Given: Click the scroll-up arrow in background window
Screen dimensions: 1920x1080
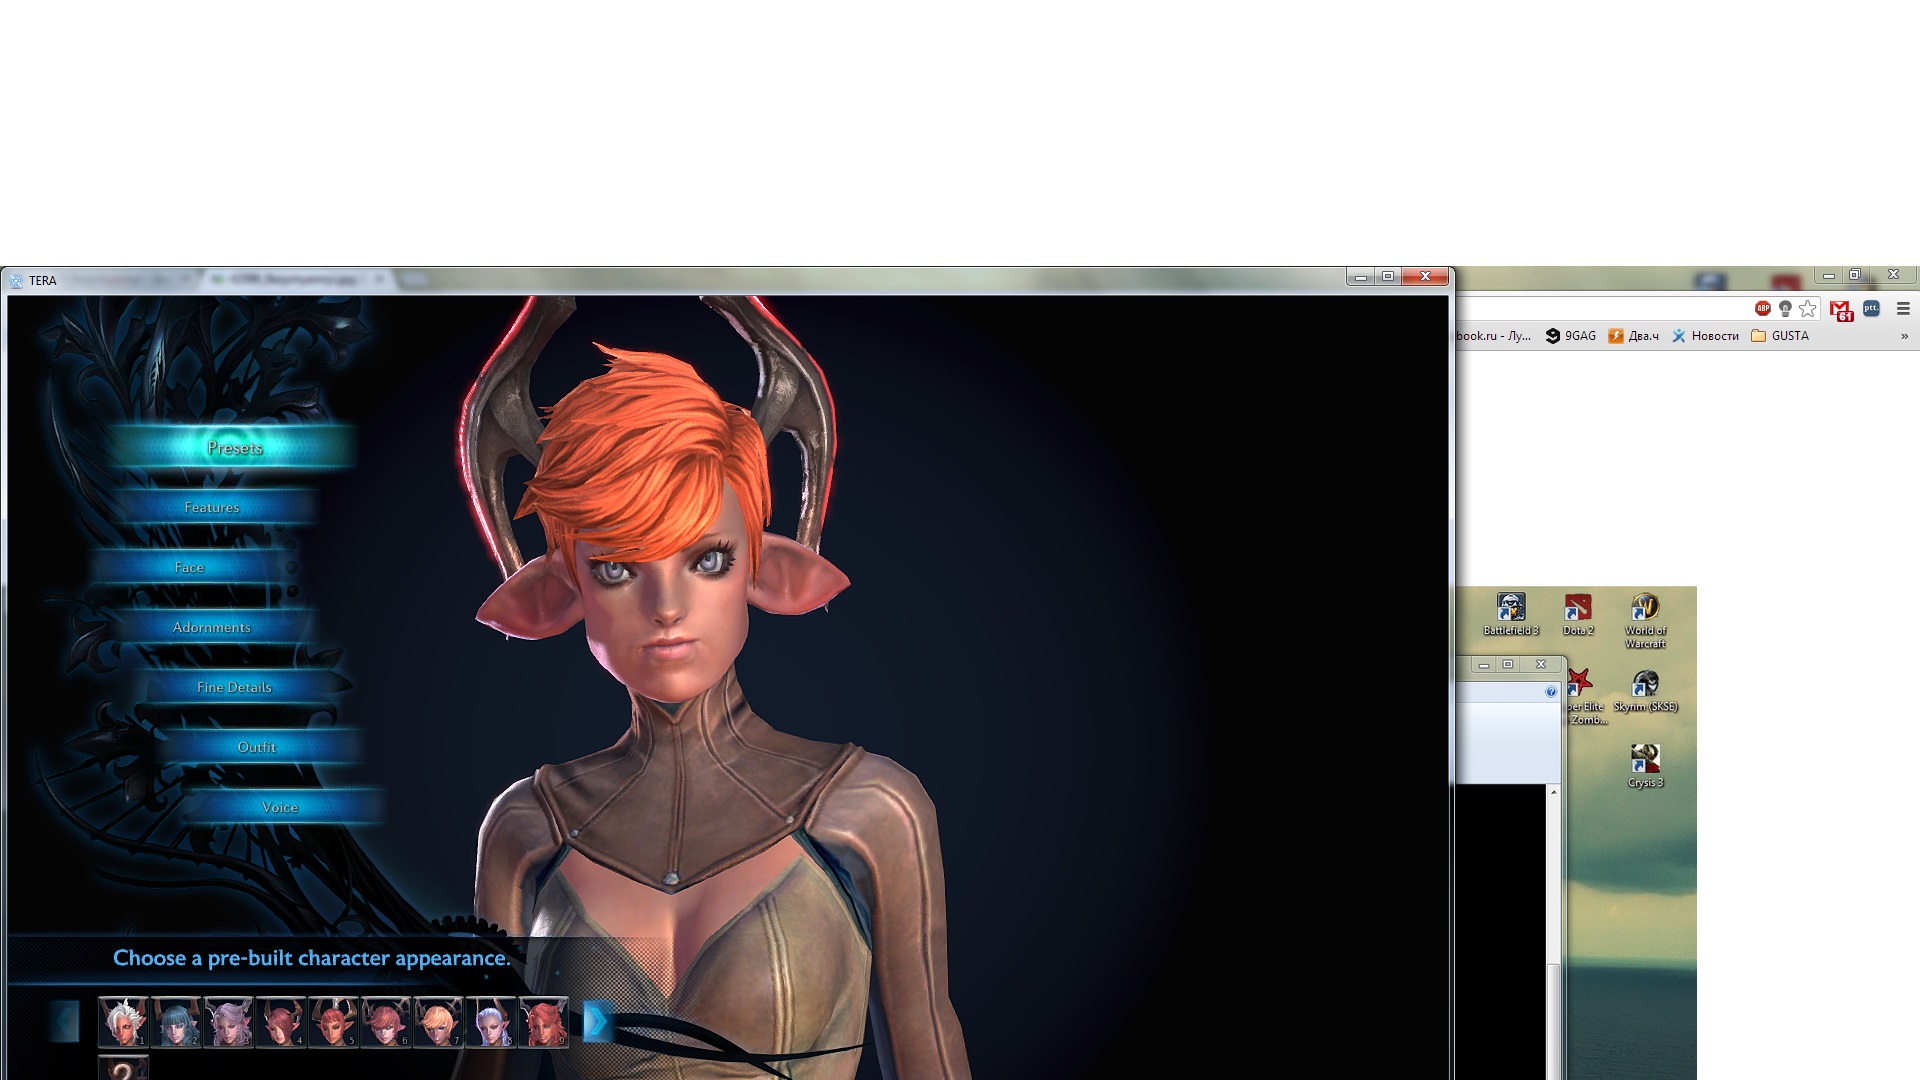Looking at the screenshot, I should pos(1553,792).
